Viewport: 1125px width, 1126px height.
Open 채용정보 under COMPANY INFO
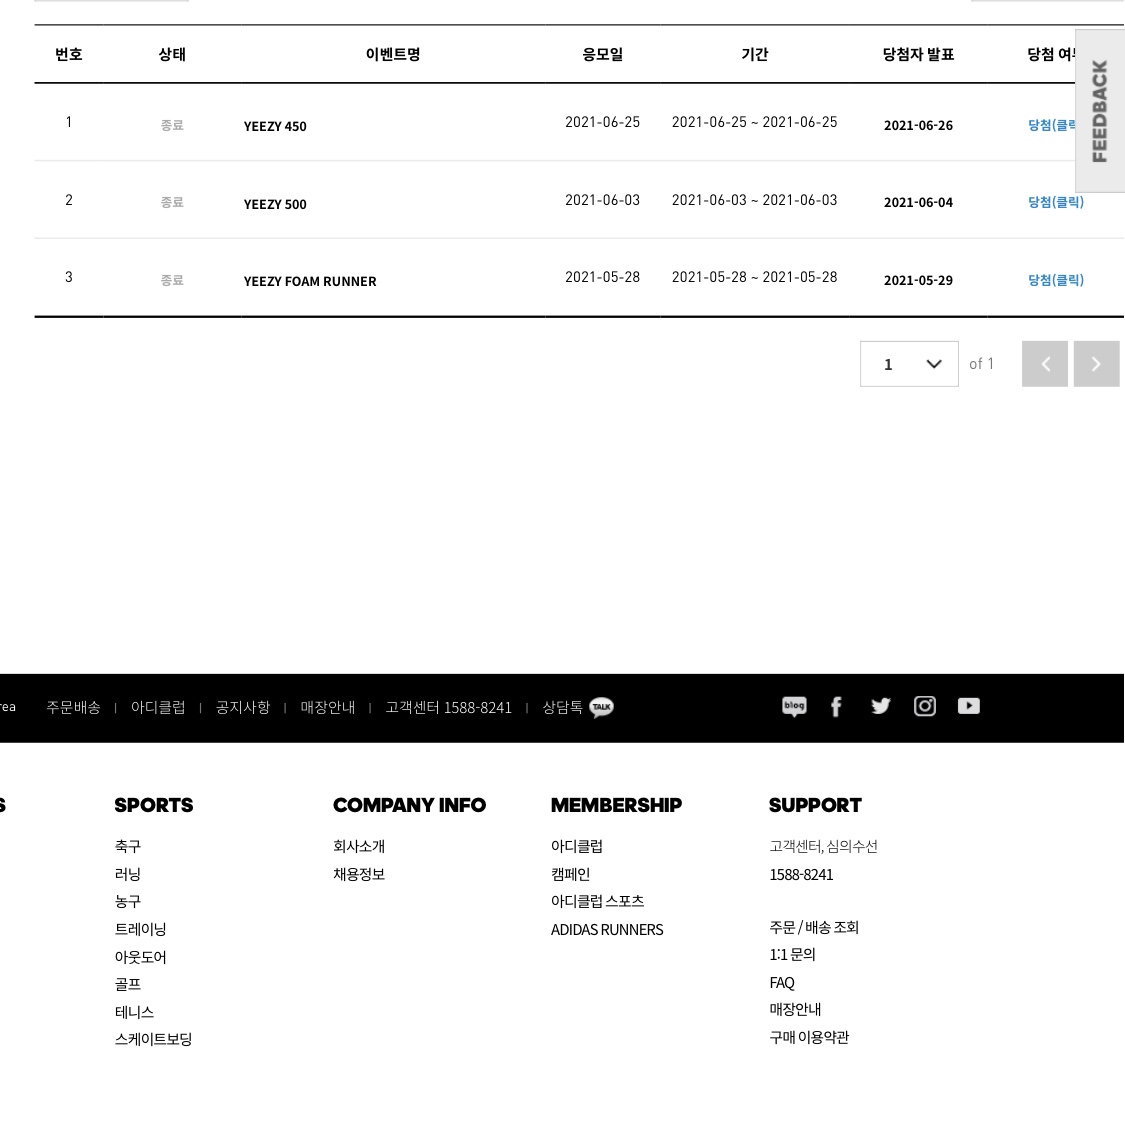(x=359, y=875)
